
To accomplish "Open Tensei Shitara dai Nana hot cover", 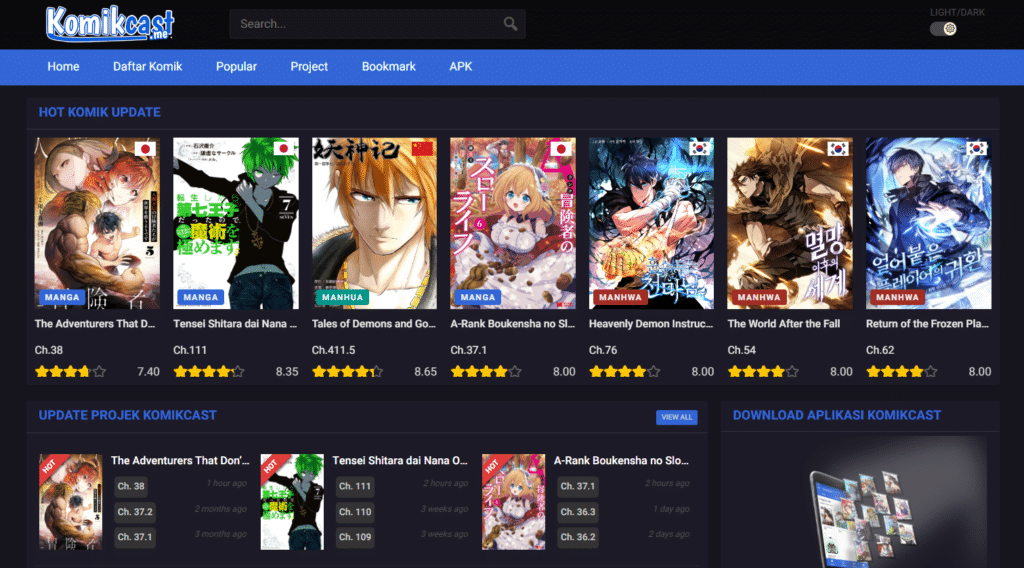I will pyautogui.click(x=236, y=223).
